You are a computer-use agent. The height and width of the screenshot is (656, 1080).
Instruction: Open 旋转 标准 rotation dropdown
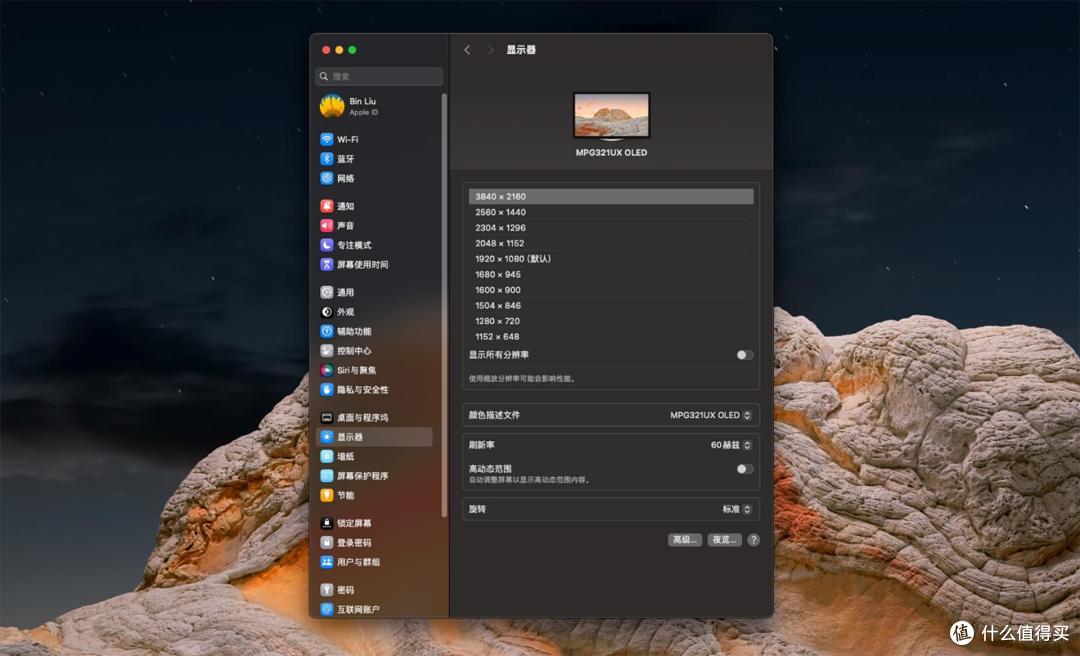click(x=736, y=509)
